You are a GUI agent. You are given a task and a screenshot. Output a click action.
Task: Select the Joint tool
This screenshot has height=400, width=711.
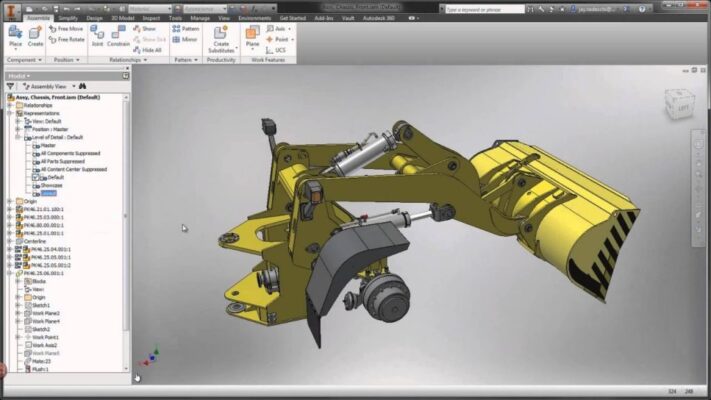click(97, 36)
